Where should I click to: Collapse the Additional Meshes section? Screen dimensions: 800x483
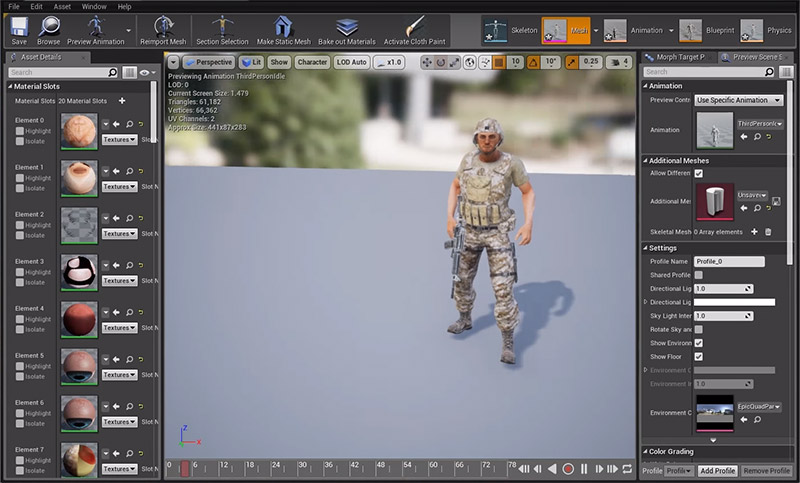coord(645,160)
